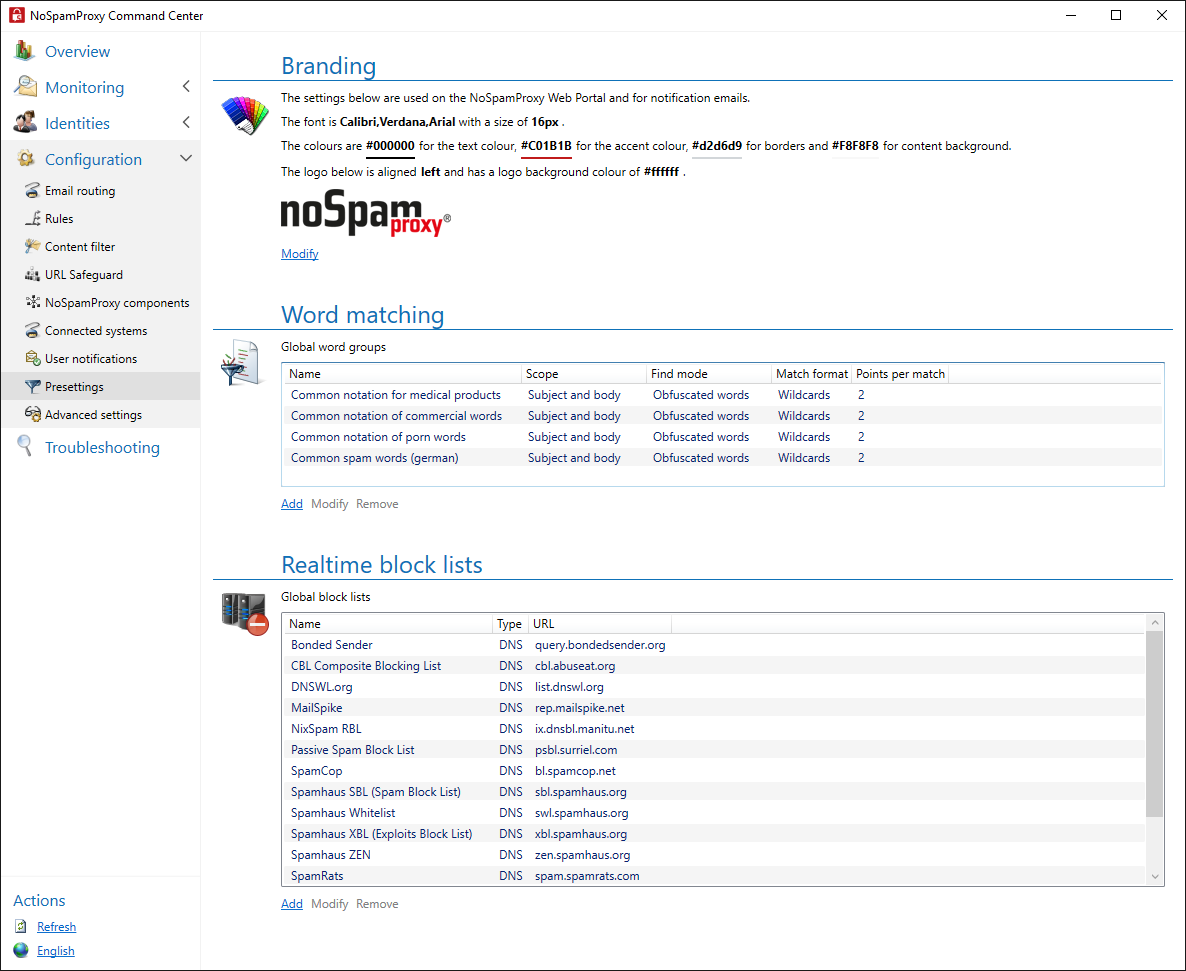The width and height of the screenshot is (1186, 971).
Task: Click the NoSpamProxy app icon in title bar
Action: tap(16, 15)
